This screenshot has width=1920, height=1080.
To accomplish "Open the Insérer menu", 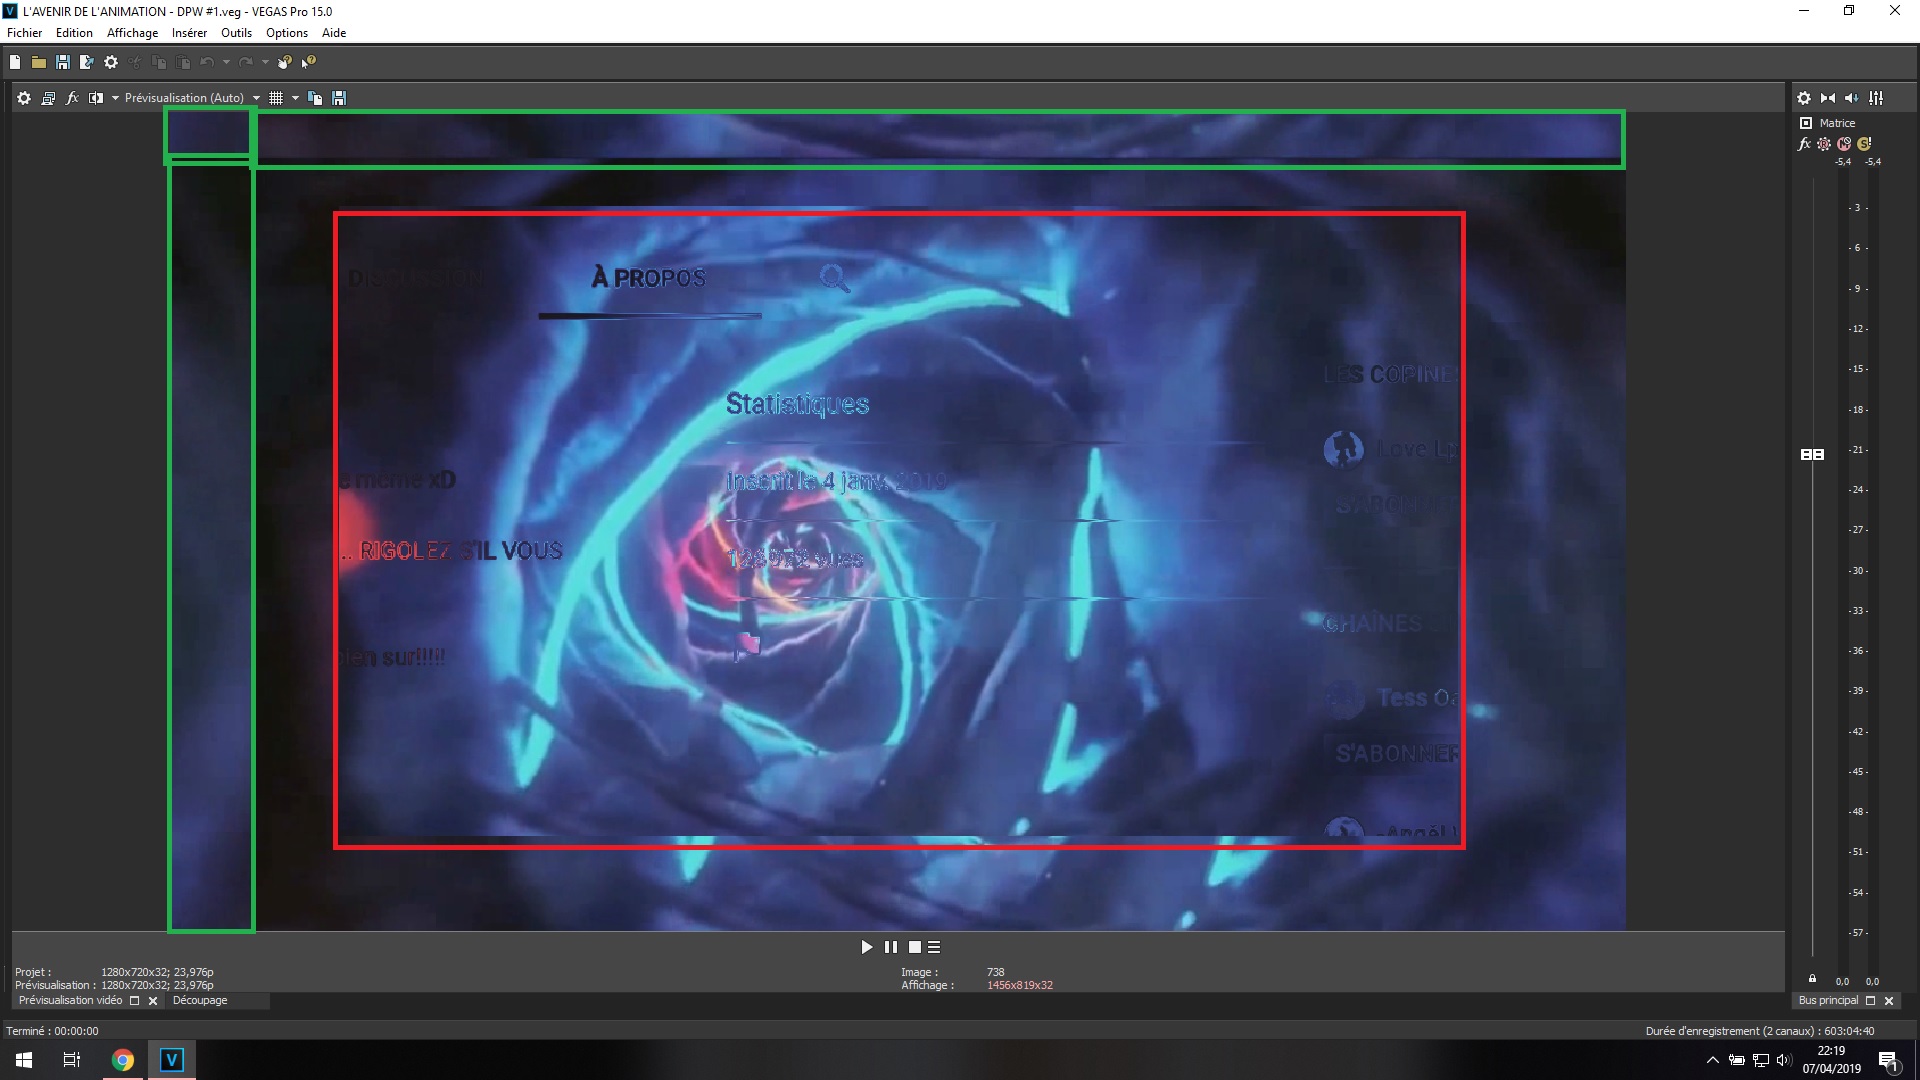I will 189,33.
